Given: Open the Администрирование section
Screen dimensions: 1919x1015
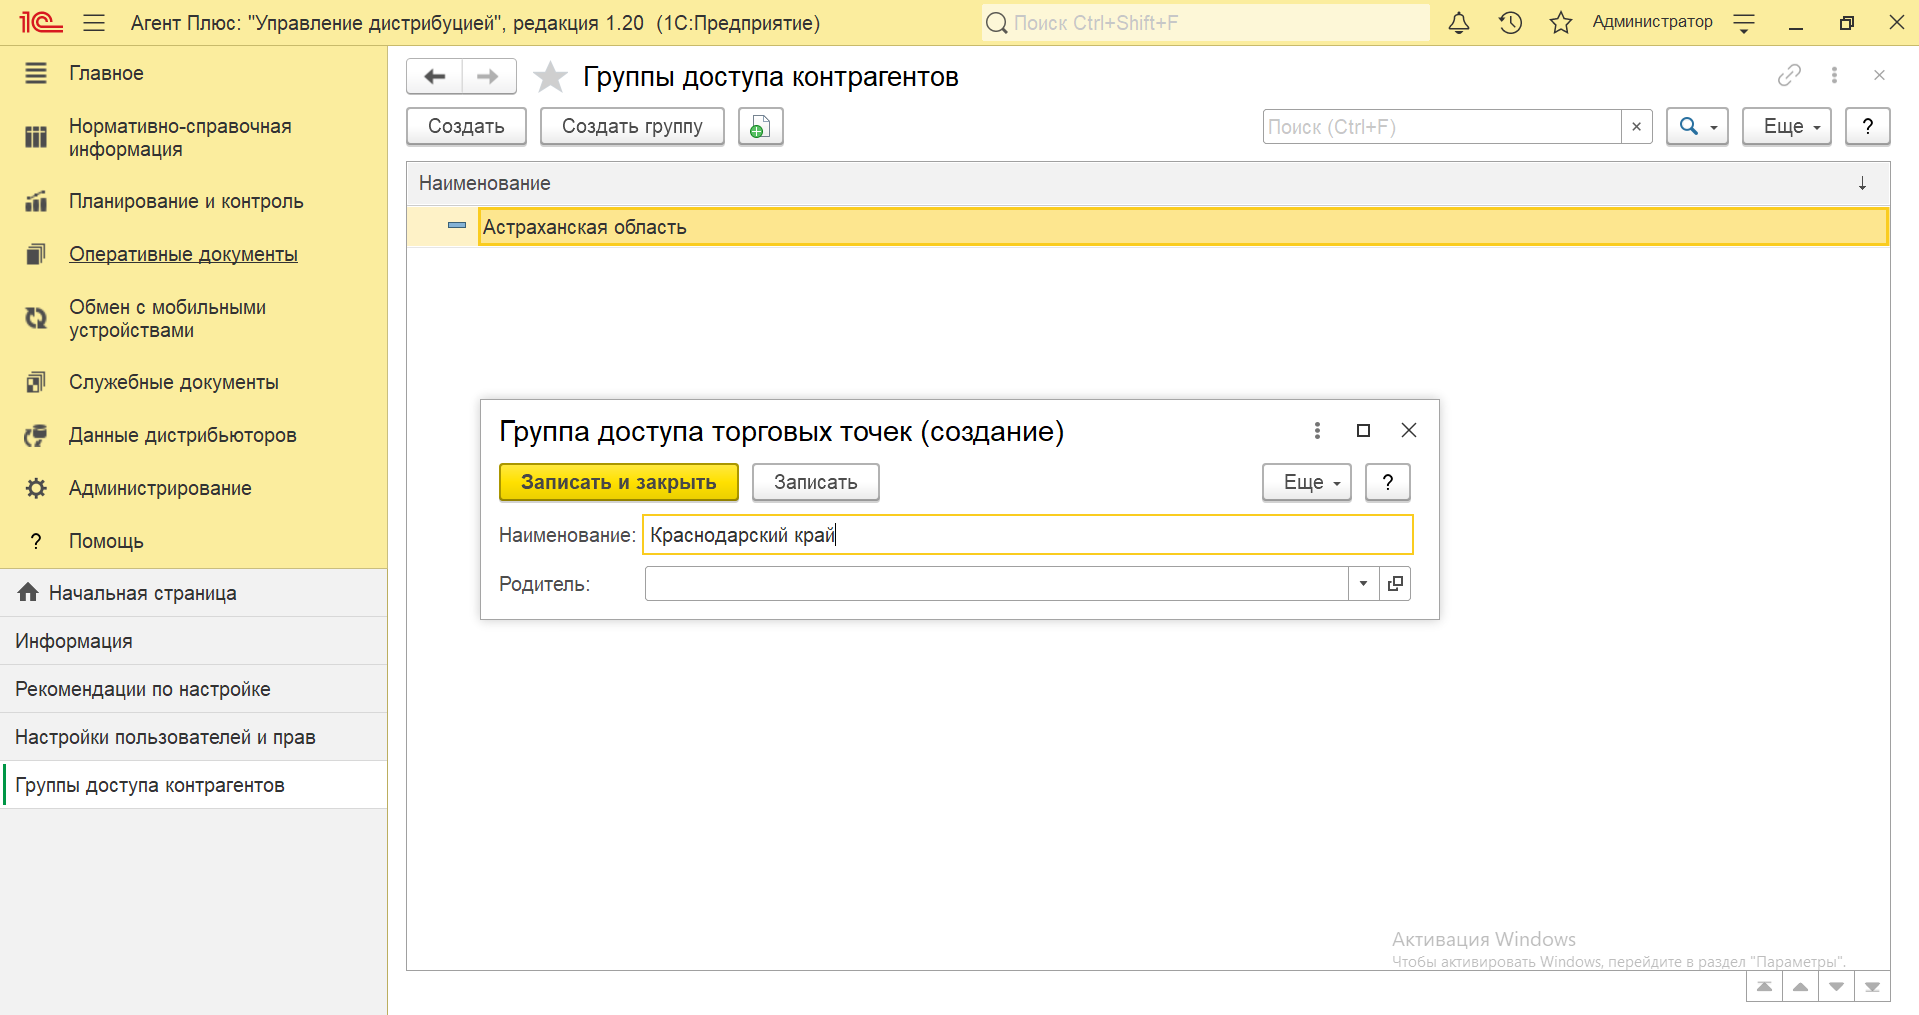Looking at the screenshot, I should click(160, 488).
